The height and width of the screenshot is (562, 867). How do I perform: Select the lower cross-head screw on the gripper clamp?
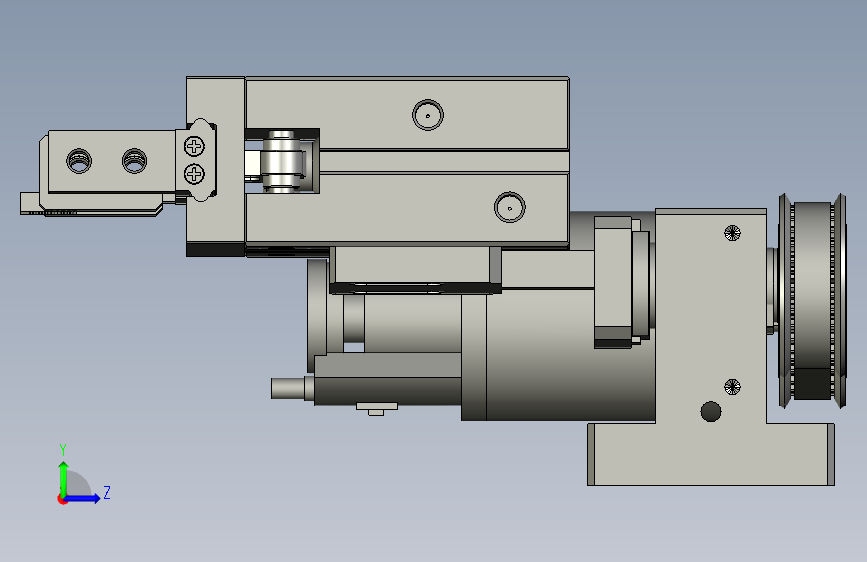(194, 174)
